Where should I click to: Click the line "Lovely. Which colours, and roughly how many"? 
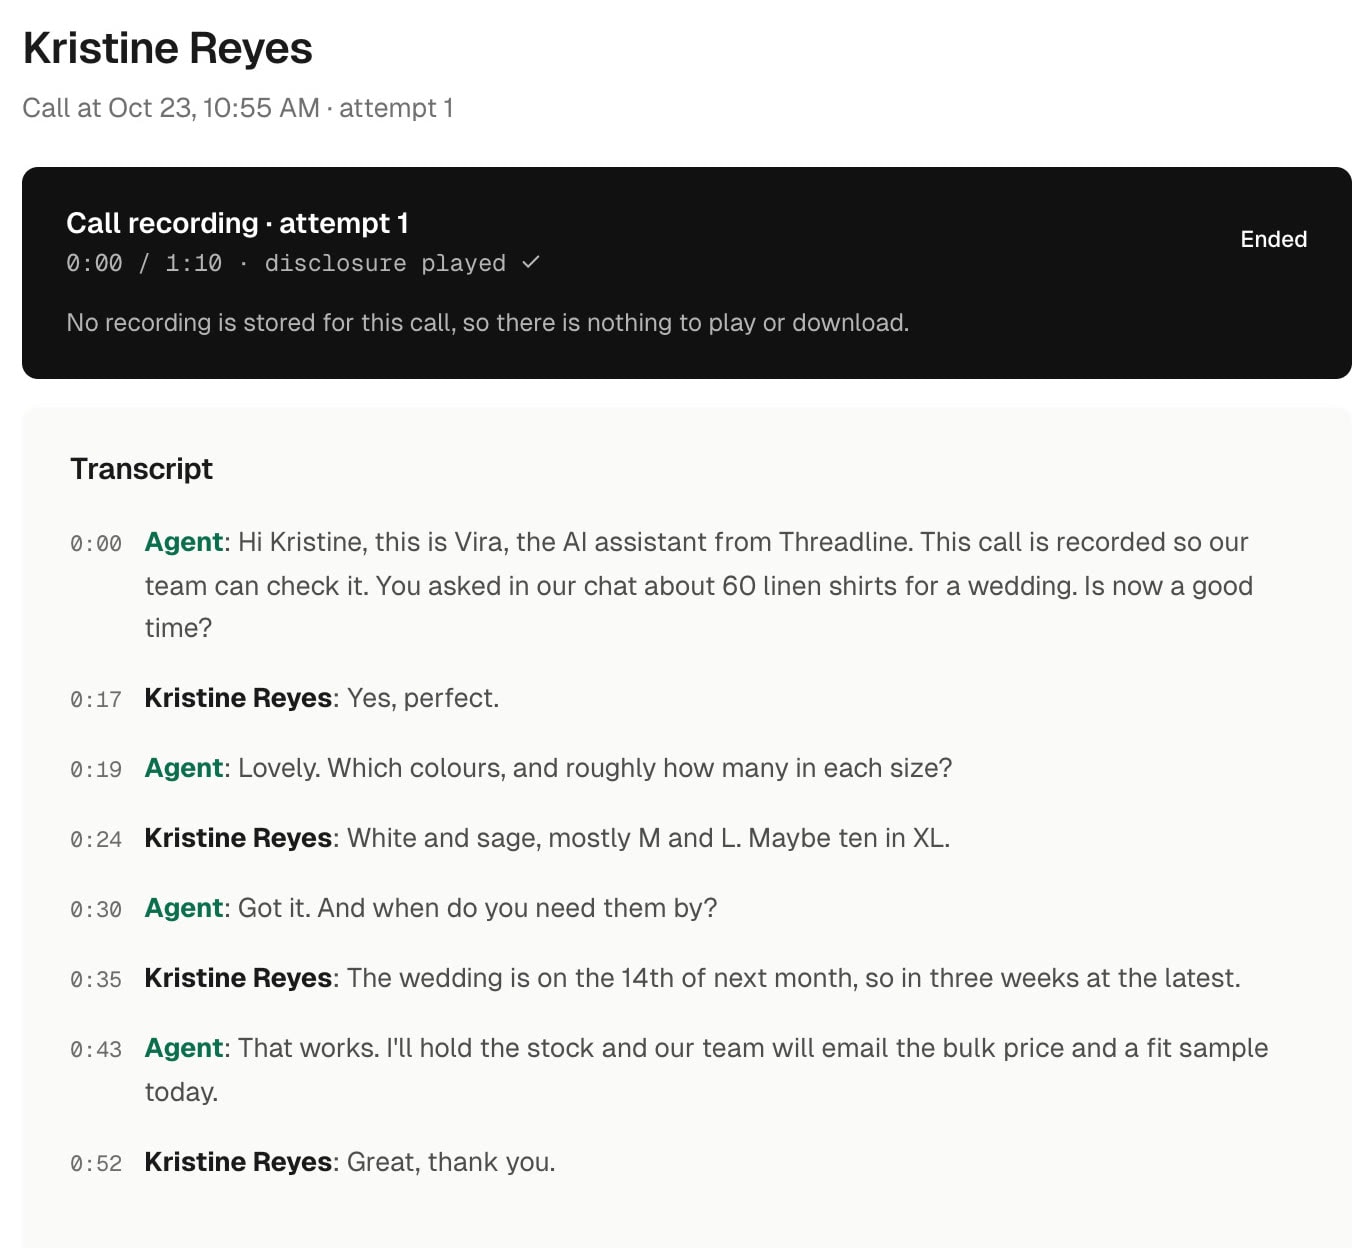point(595,768)
